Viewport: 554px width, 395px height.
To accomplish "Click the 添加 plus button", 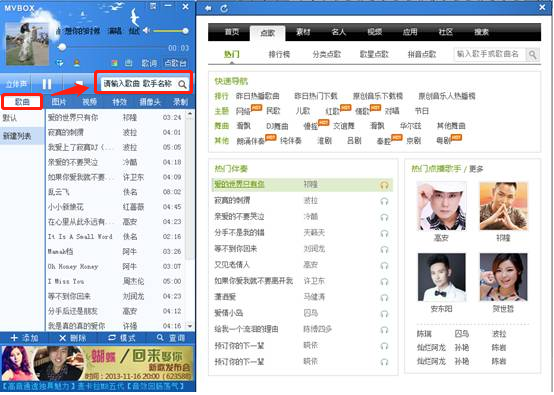I will [x=24, y=338].
